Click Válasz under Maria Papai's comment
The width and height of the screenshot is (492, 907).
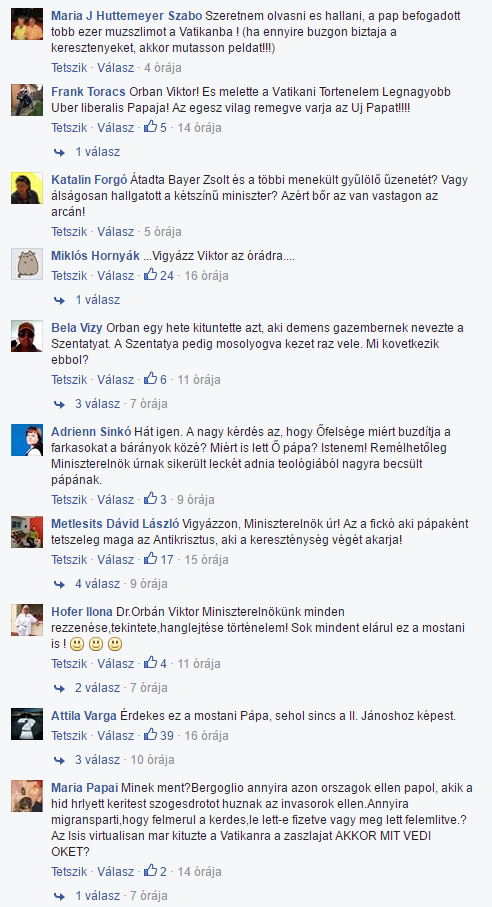point(116,871)
